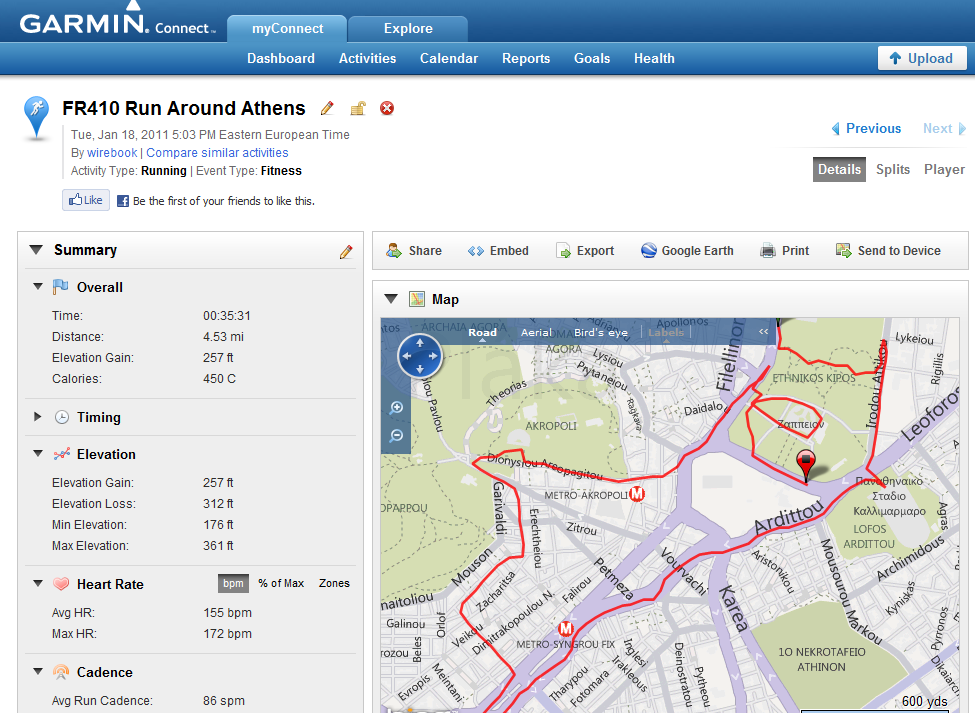This screenshot has height=713, width=975.
Task: Click the Avg HR value 155 bpm
Action: (228, 613)
